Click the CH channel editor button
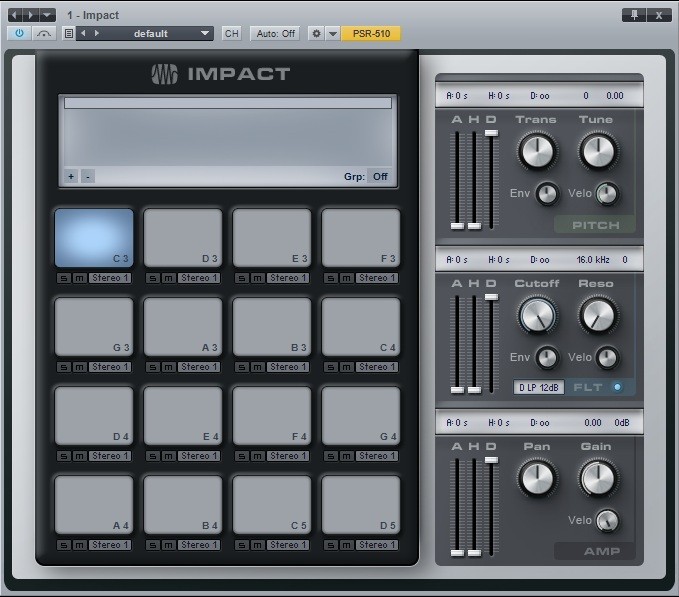This screenshot has width=679, height=597. pyautogui.click(x=232, y=33)
